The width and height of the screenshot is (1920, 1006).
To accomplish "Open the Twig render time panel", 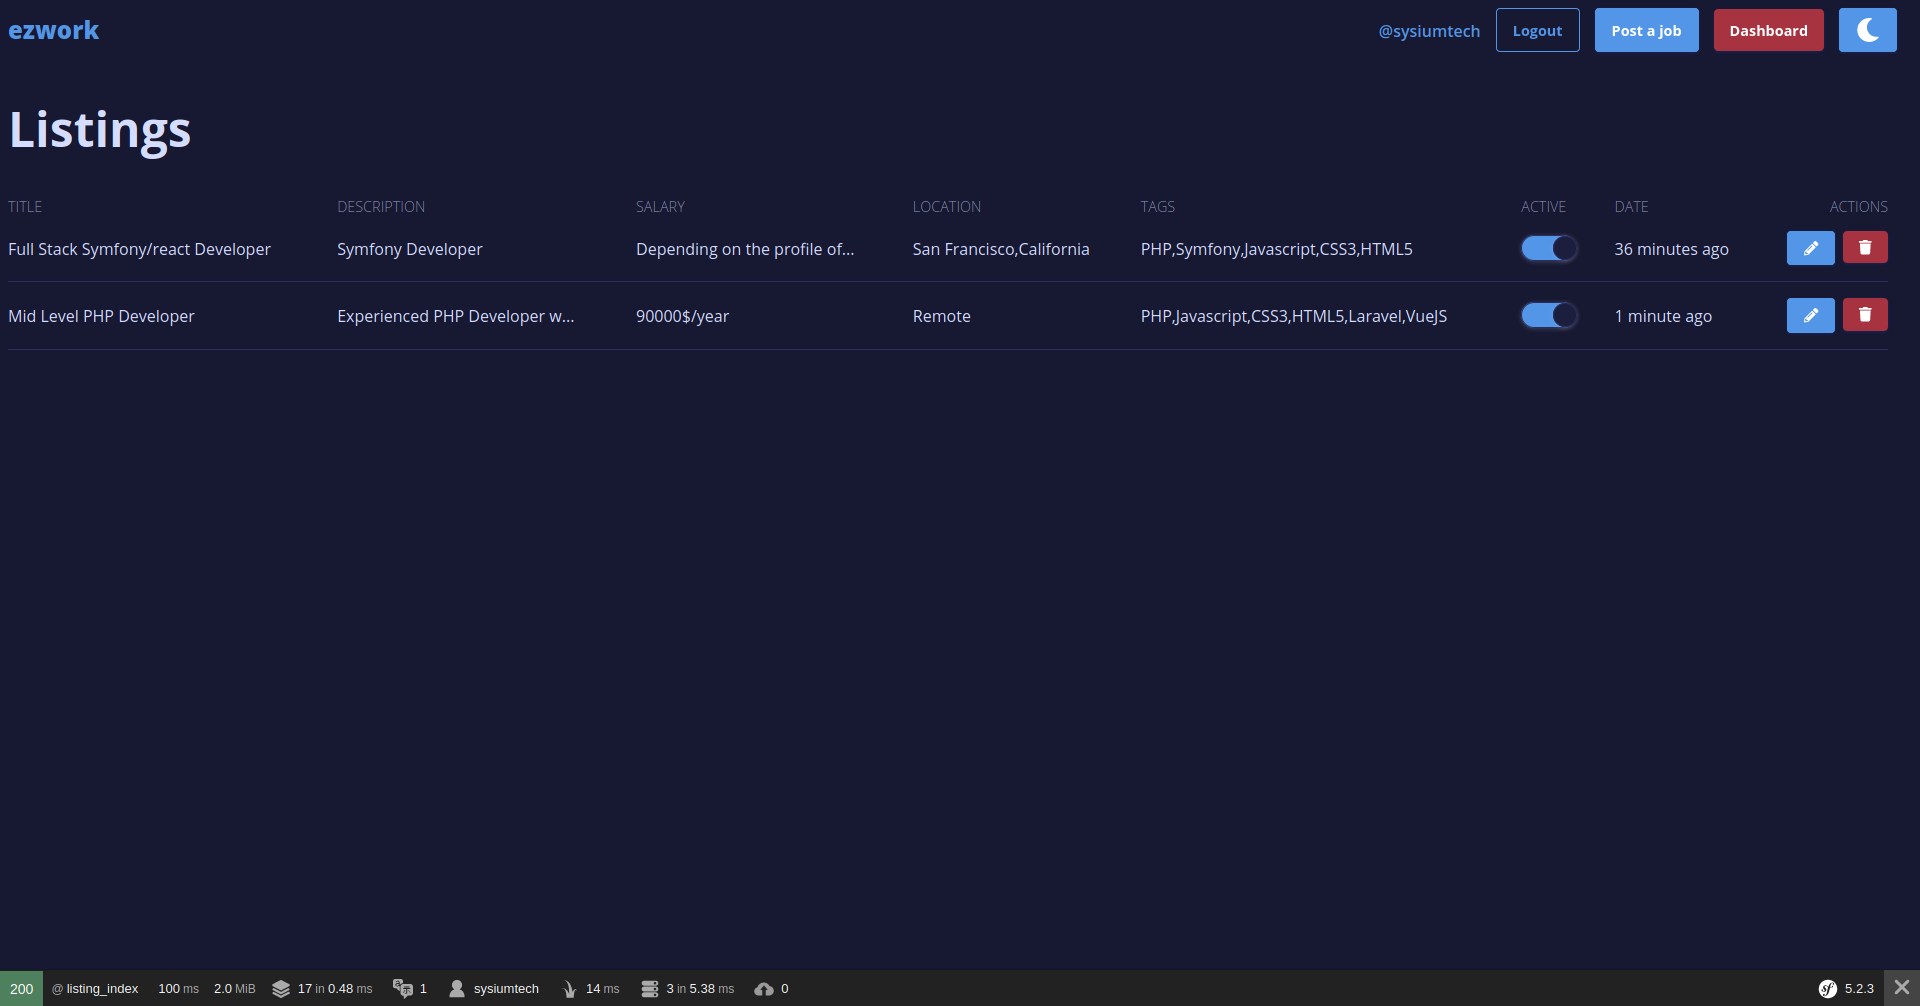I will [591, 988].
